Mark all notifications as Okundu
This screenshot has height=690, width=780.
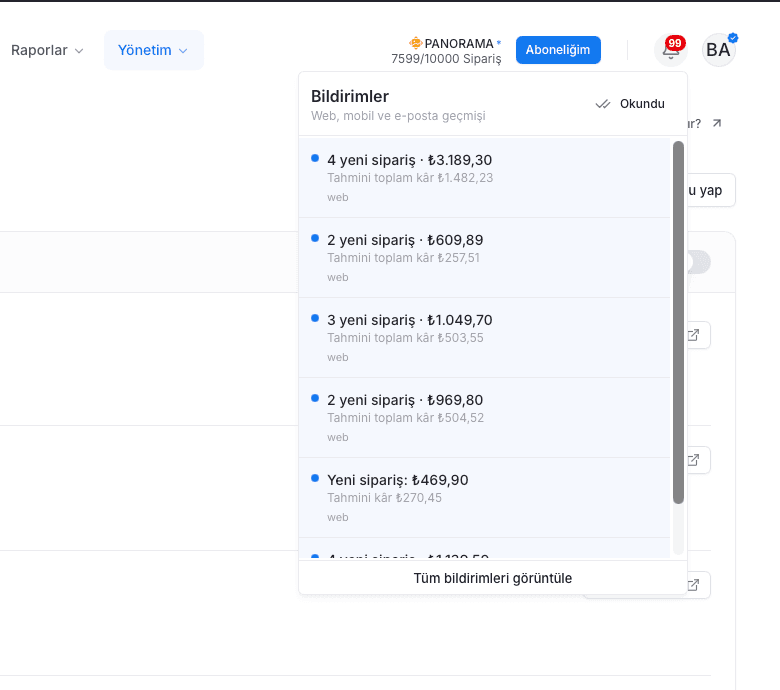[x=630, y=104]
